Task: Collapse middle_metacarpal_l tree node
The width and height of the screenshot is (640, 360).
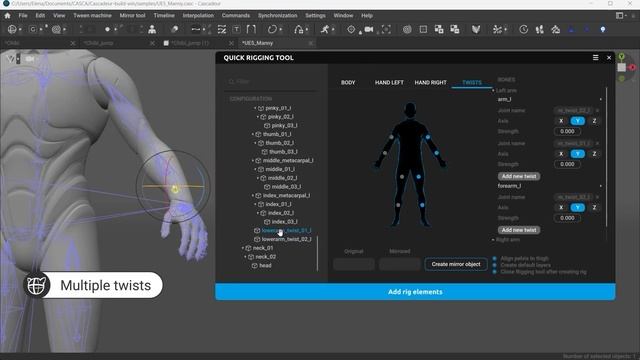Action: pyautogui.click(x=253, y=160)
